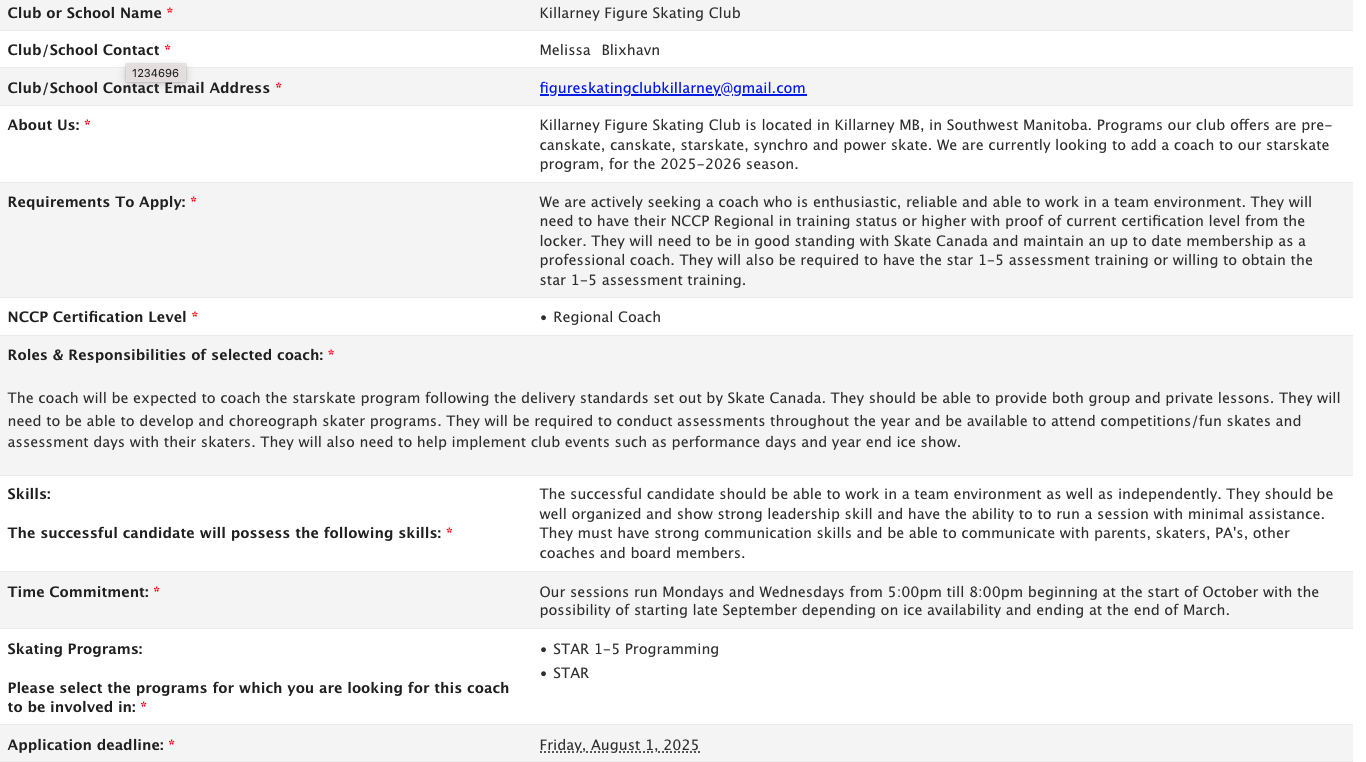
Task: Click the 'Please select the programs' instruction label
Action: coord(258,697)
